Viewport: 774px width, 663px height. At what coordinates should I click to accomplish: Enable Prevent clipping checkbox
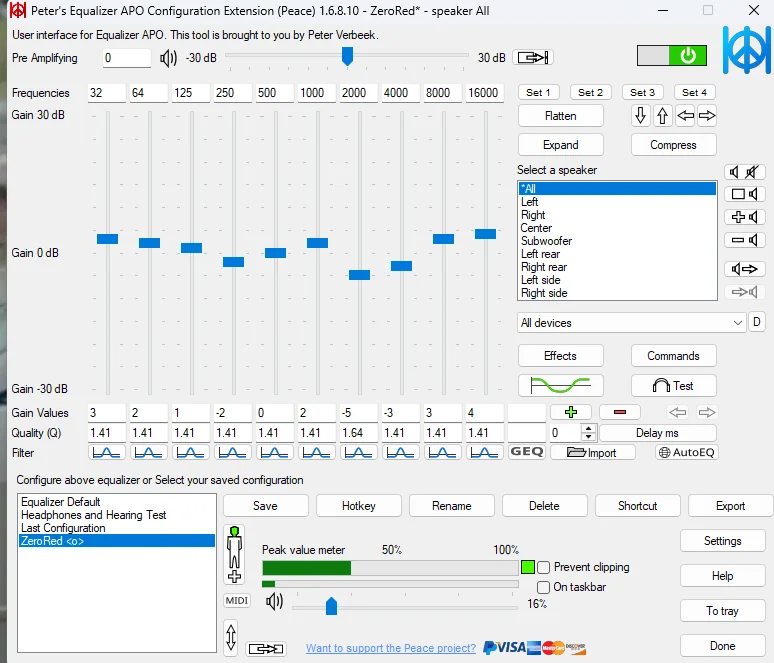tap(543, 567)
